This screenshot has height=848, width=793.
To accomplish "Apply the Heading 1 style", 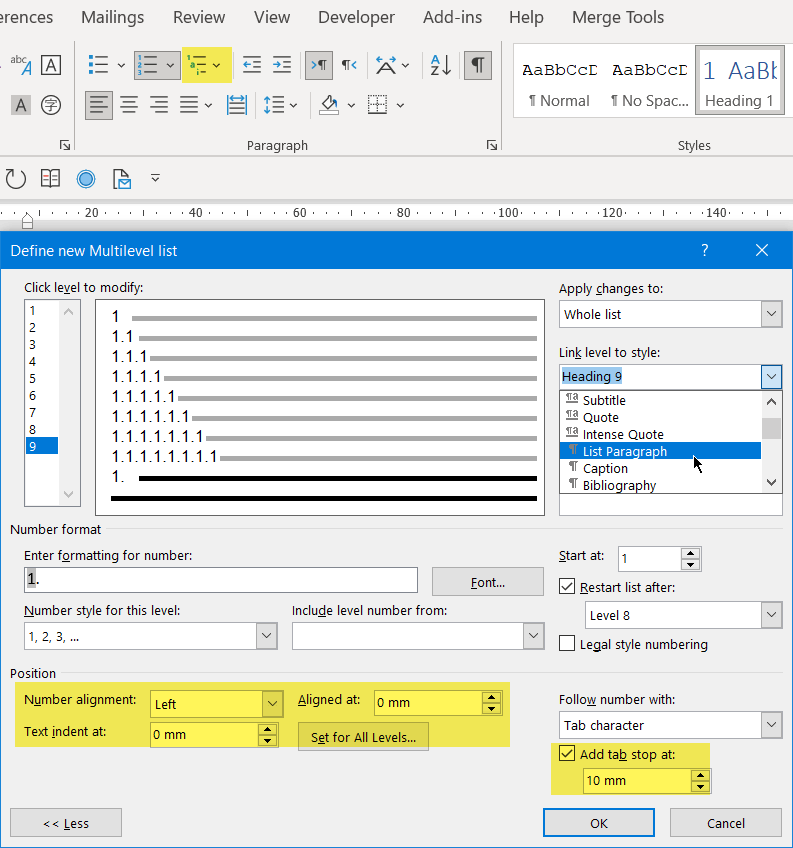I will pyautogui.click(x=739, y=81).
